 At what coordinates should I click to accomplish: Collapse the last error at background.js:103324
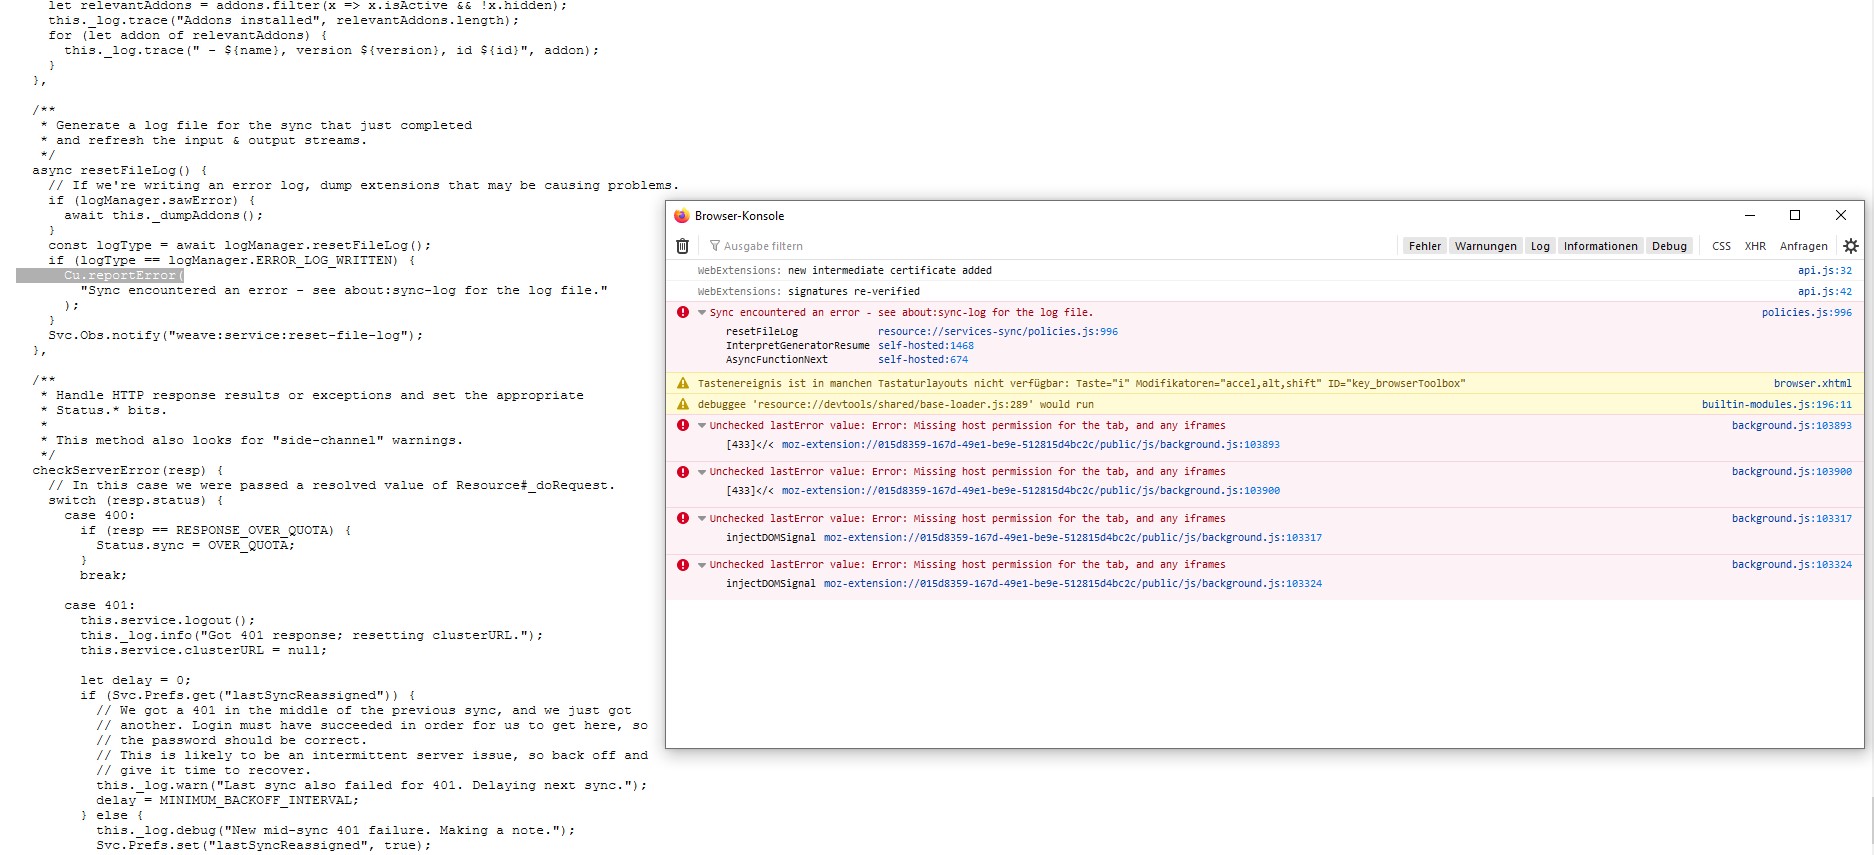pos(702,565)
